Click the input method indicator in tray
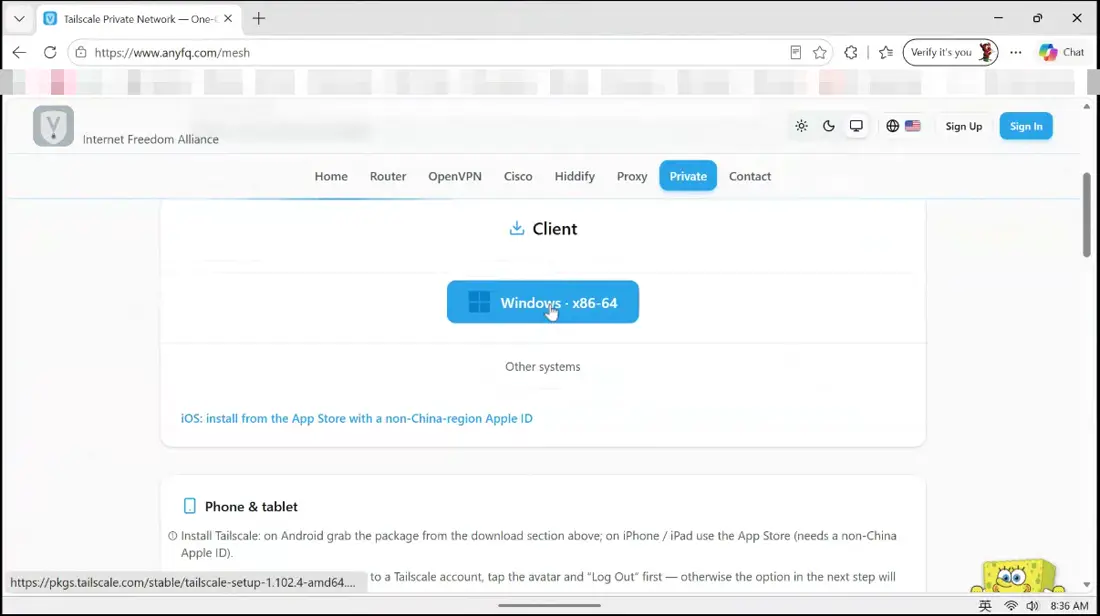 point(985,605)
